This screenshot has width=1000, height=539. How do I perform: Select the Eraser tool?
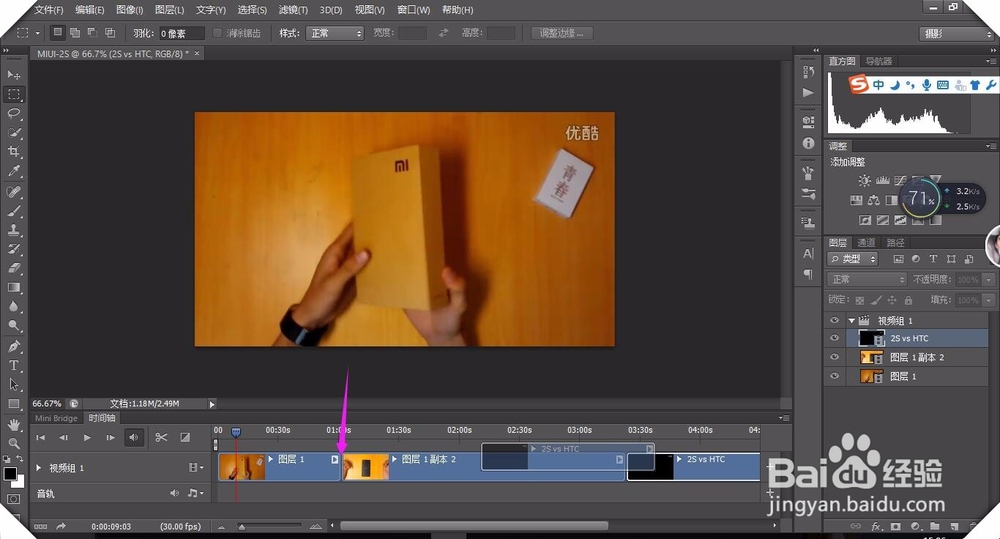pos(13,268)
